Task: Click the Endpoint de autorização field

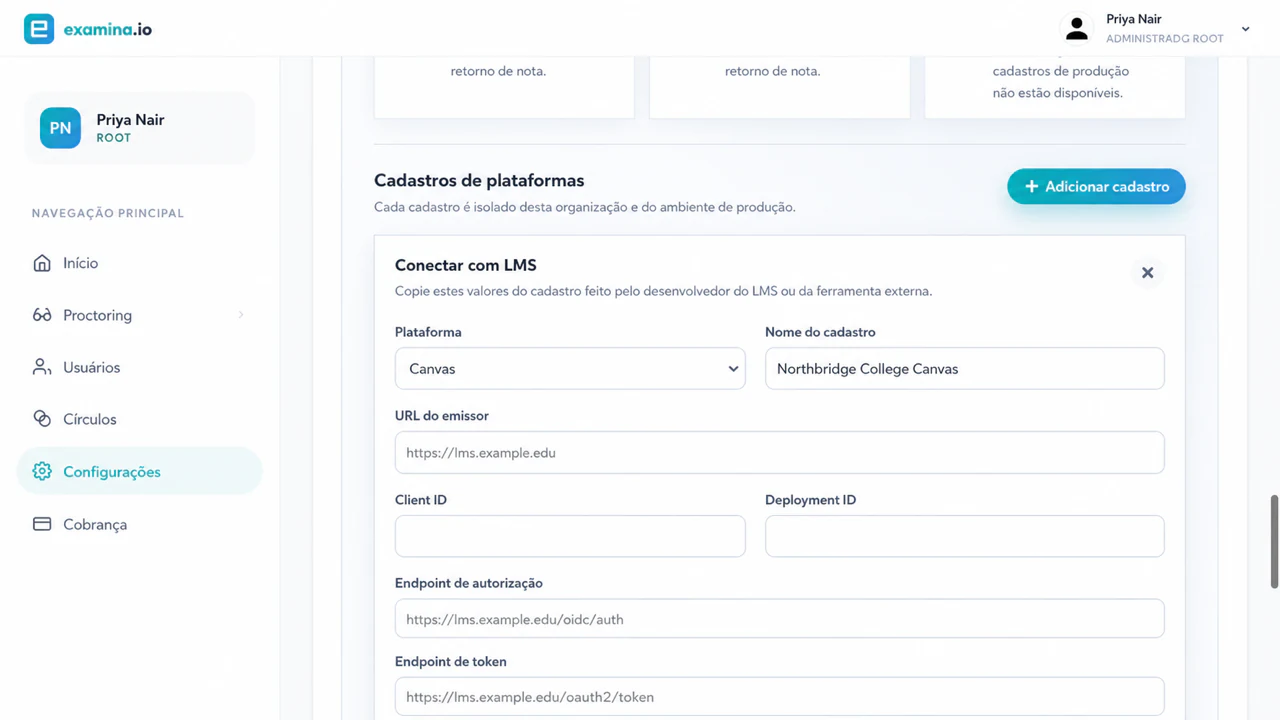Action: point(780,618)
